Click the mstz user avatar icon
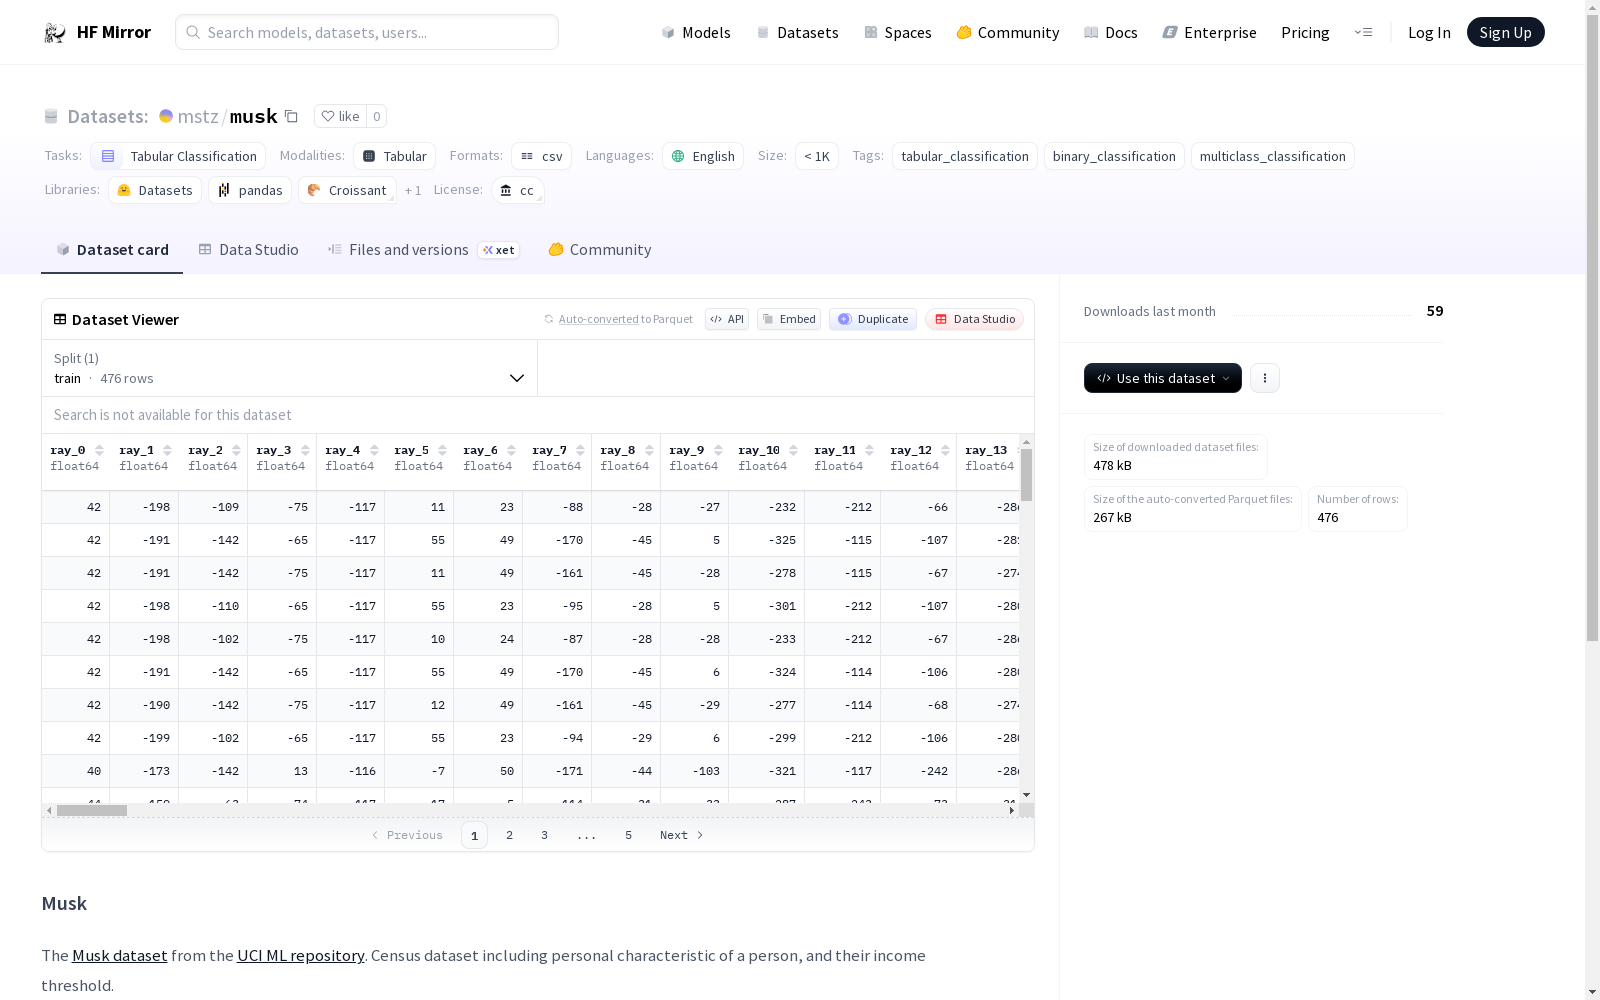 click(x=166, y=116)
